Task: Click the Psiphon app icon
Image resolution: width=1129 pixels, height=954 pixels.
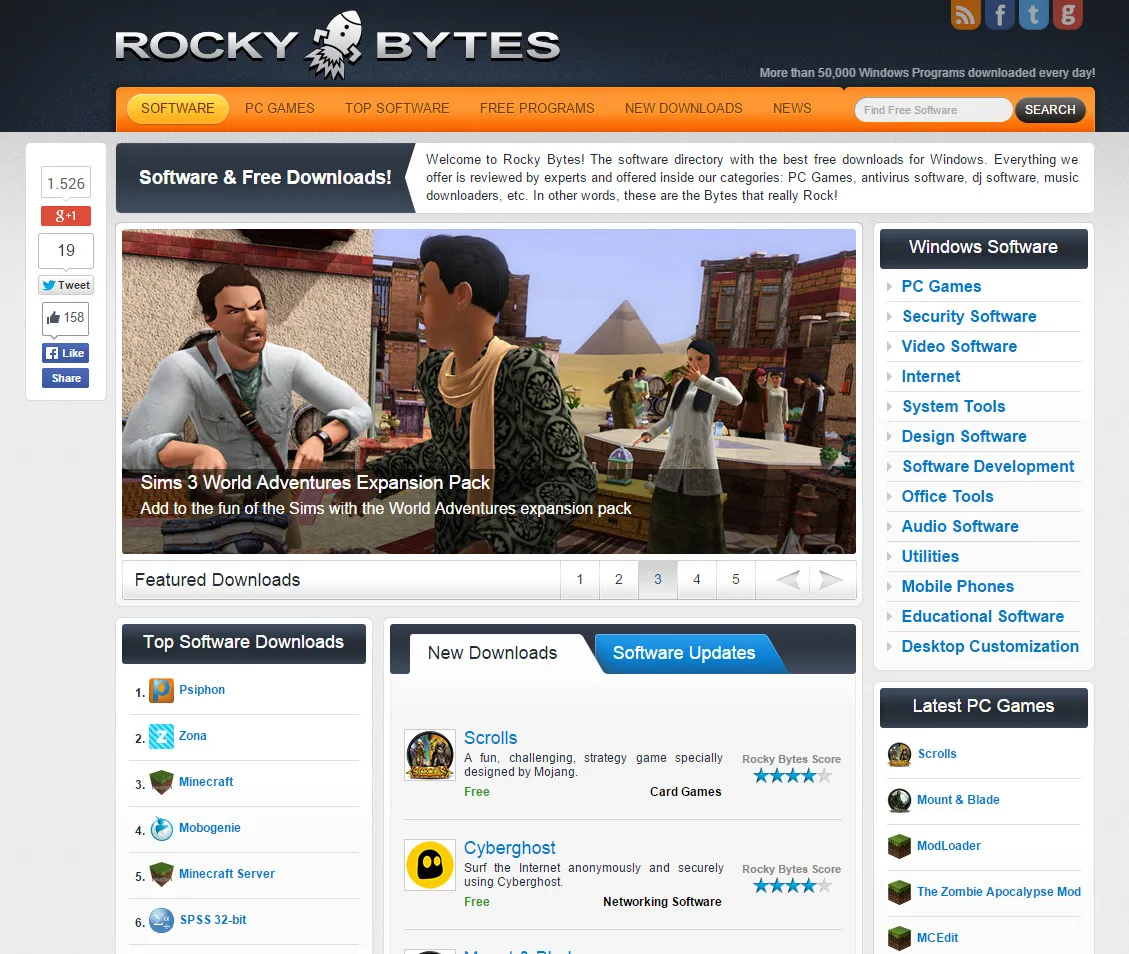Action: tap(161, 691)
